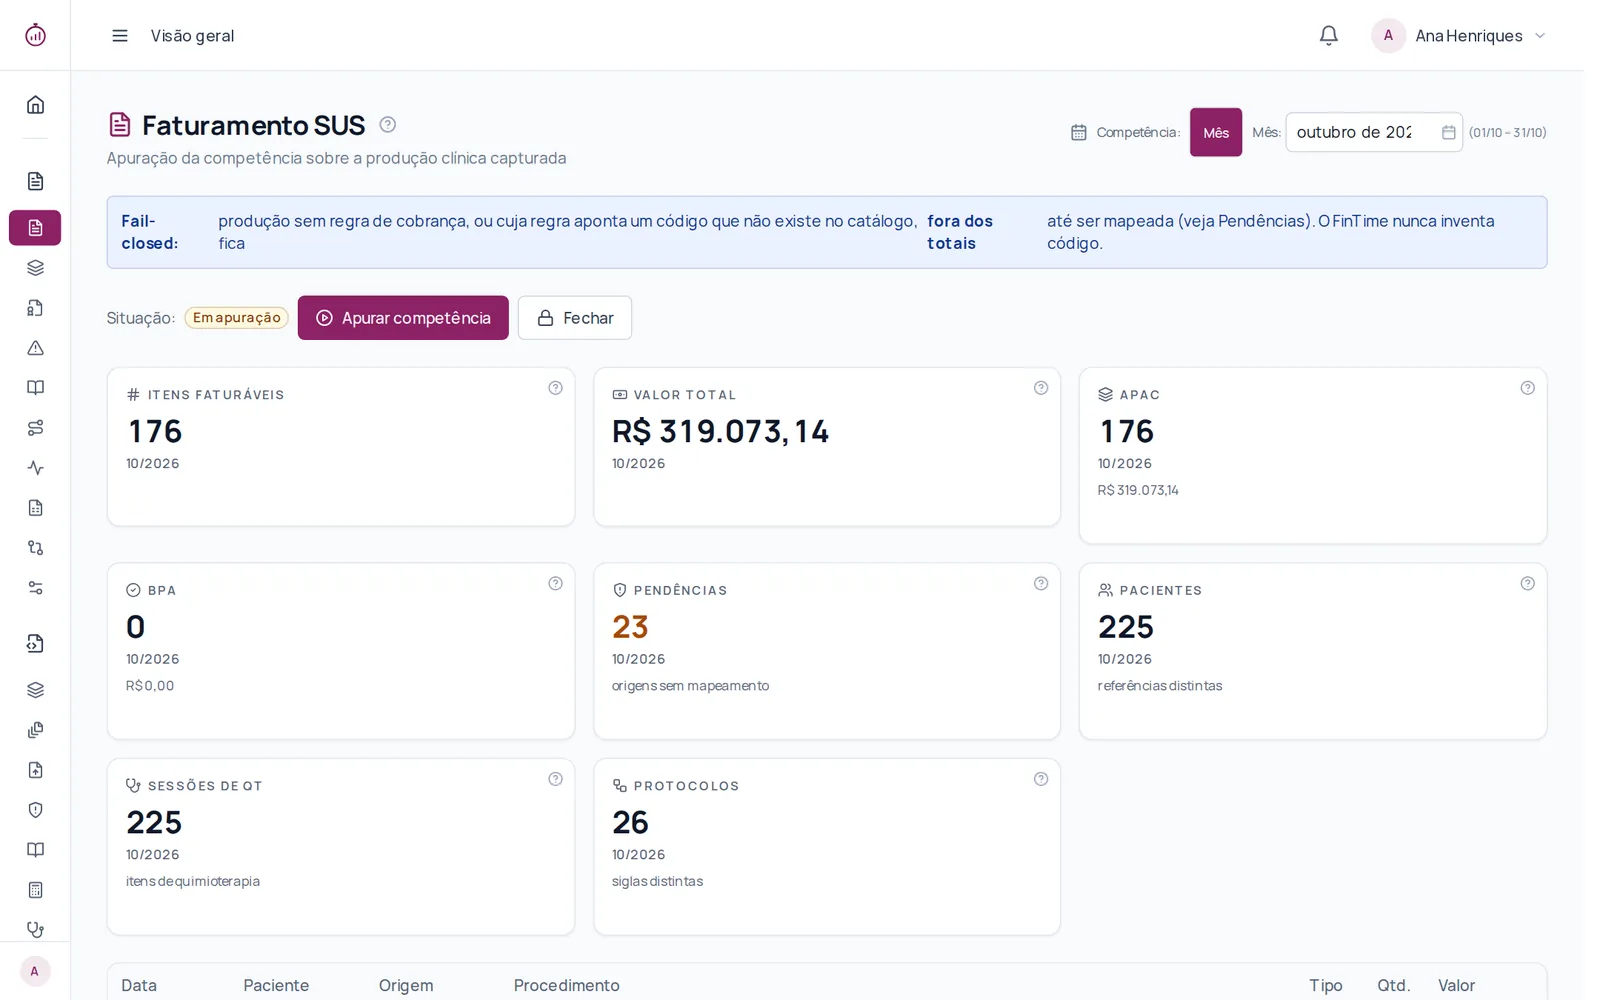1600x1000 pixels.
Task: Open the shield alert sidebar icon
Action: pos(35,810)
